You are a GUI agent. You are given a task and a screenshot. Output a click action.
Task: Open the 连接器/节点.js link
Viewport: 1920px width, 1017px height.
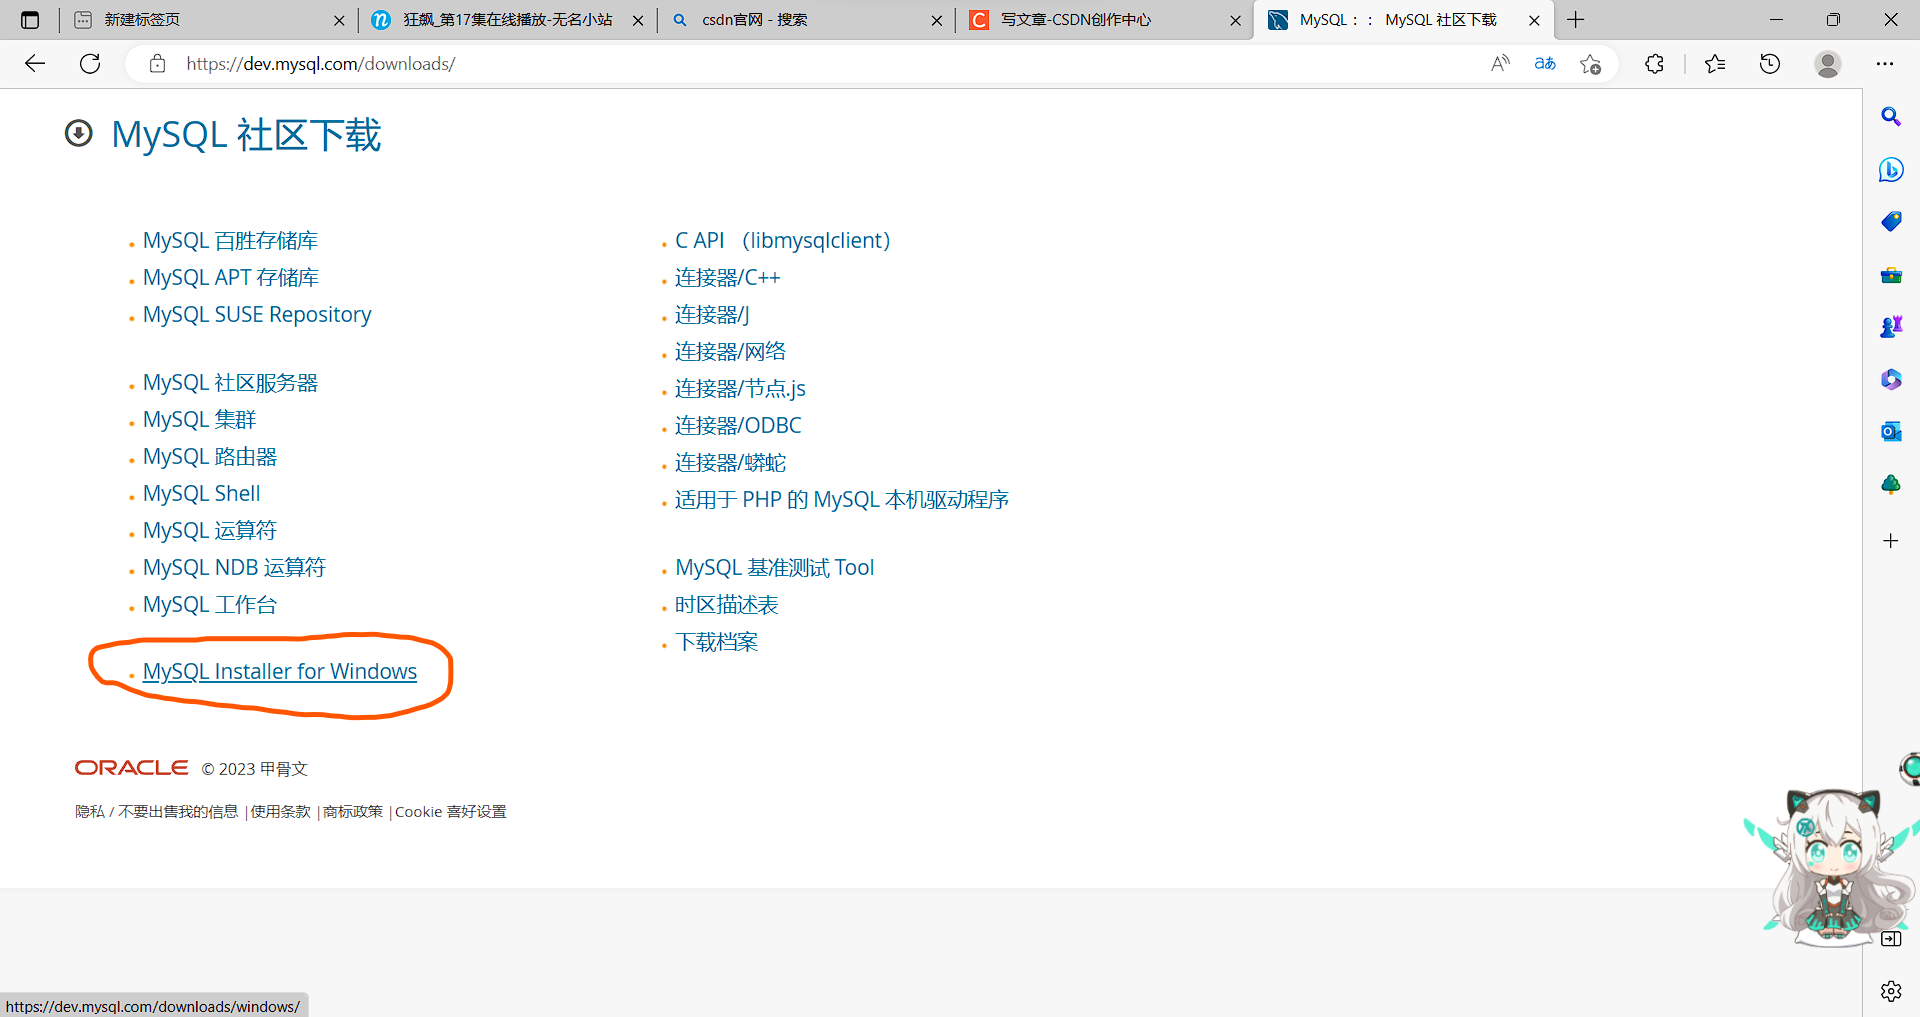click(x=740, y=389)
